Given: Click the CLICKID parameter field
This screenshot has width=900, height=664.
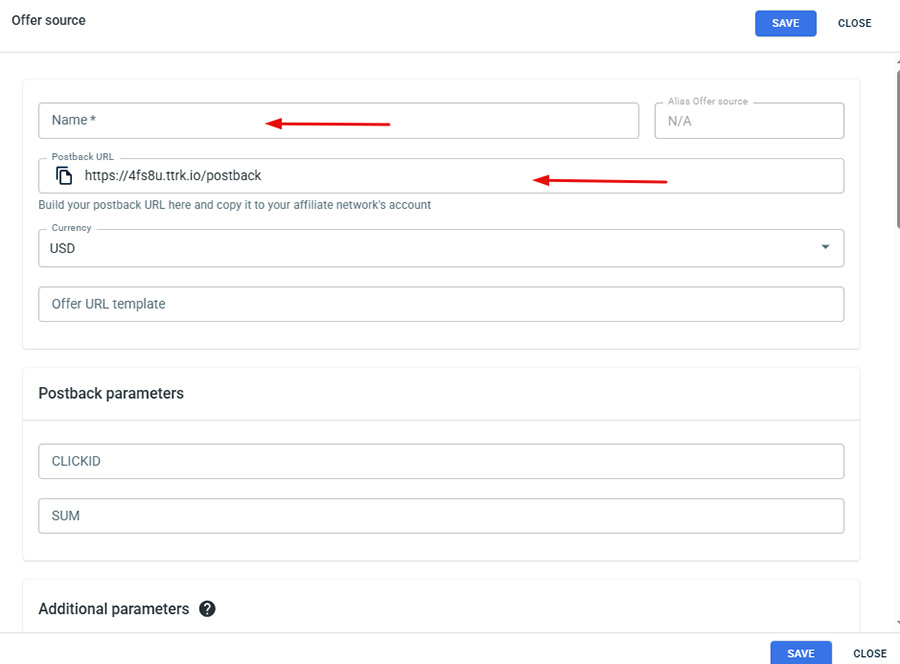Looking at the screenshot, I should pos(440,462).
